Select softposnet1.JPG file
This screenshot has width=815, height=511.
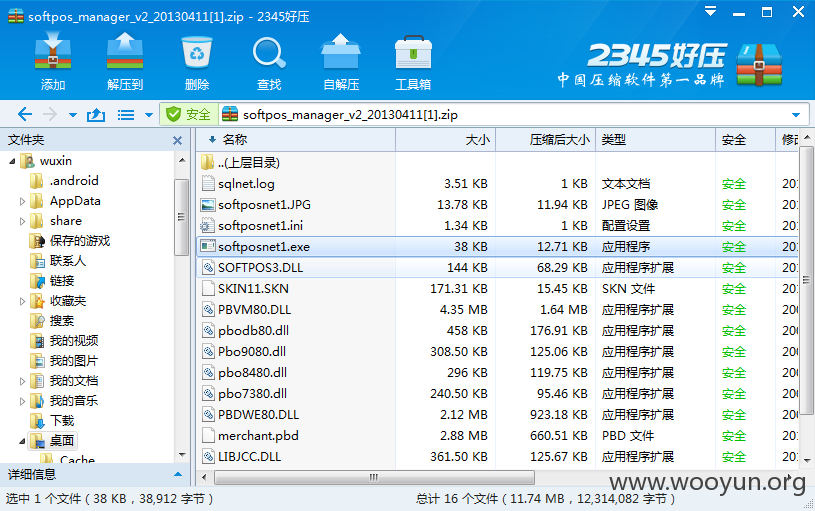(x=499, y=205)
